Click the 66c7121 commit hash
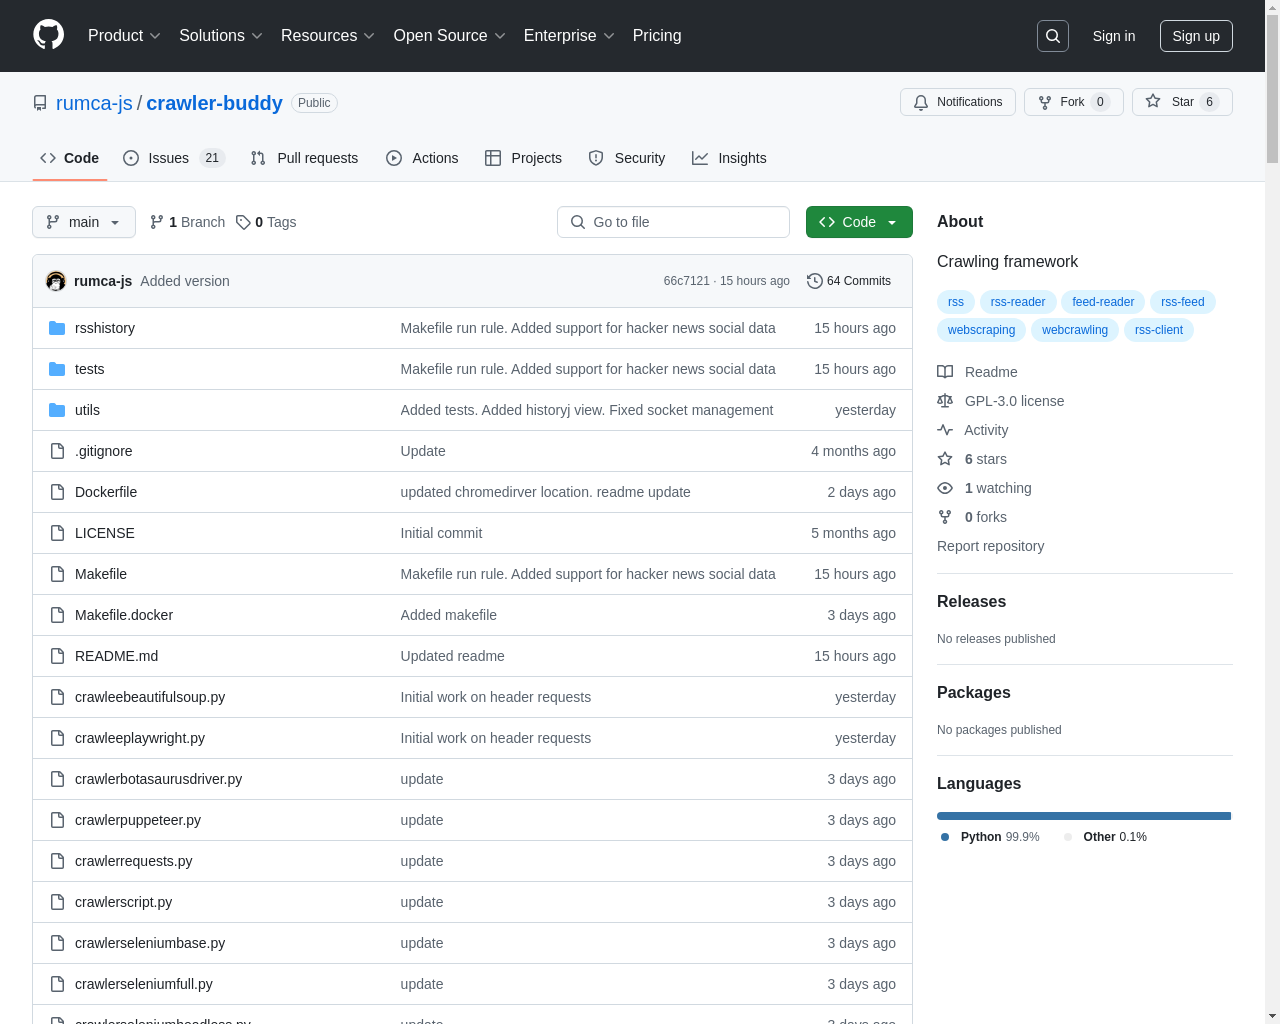 point(686,281)
